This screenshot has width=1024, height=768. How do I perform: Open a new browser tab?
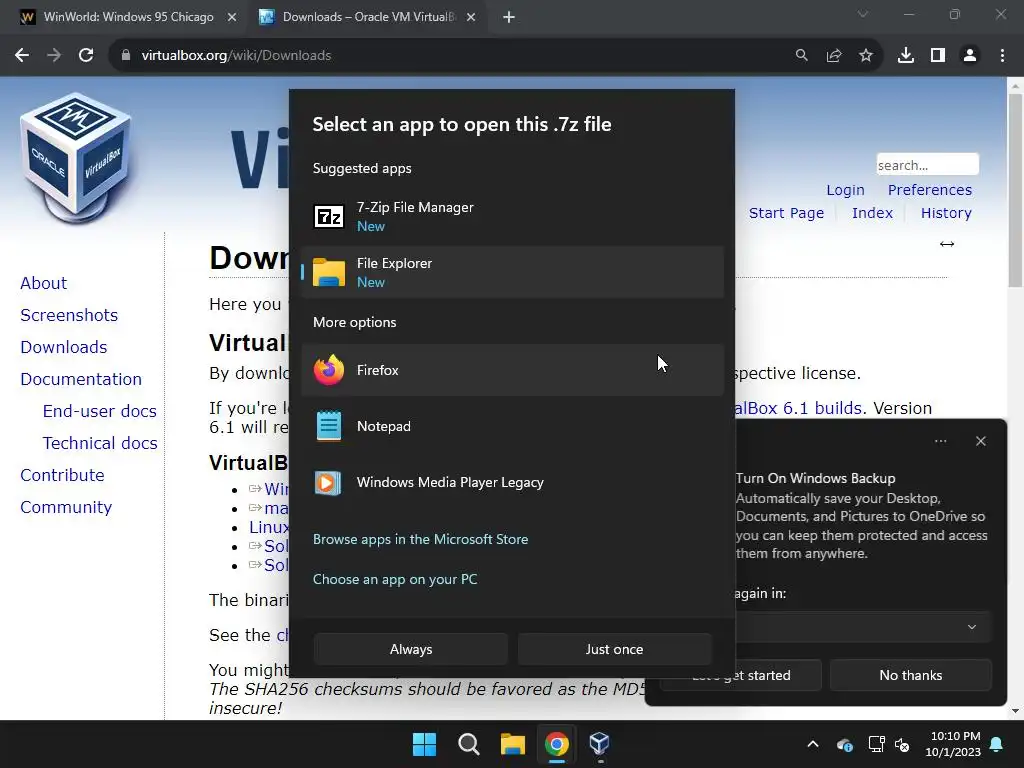(509, 17)
